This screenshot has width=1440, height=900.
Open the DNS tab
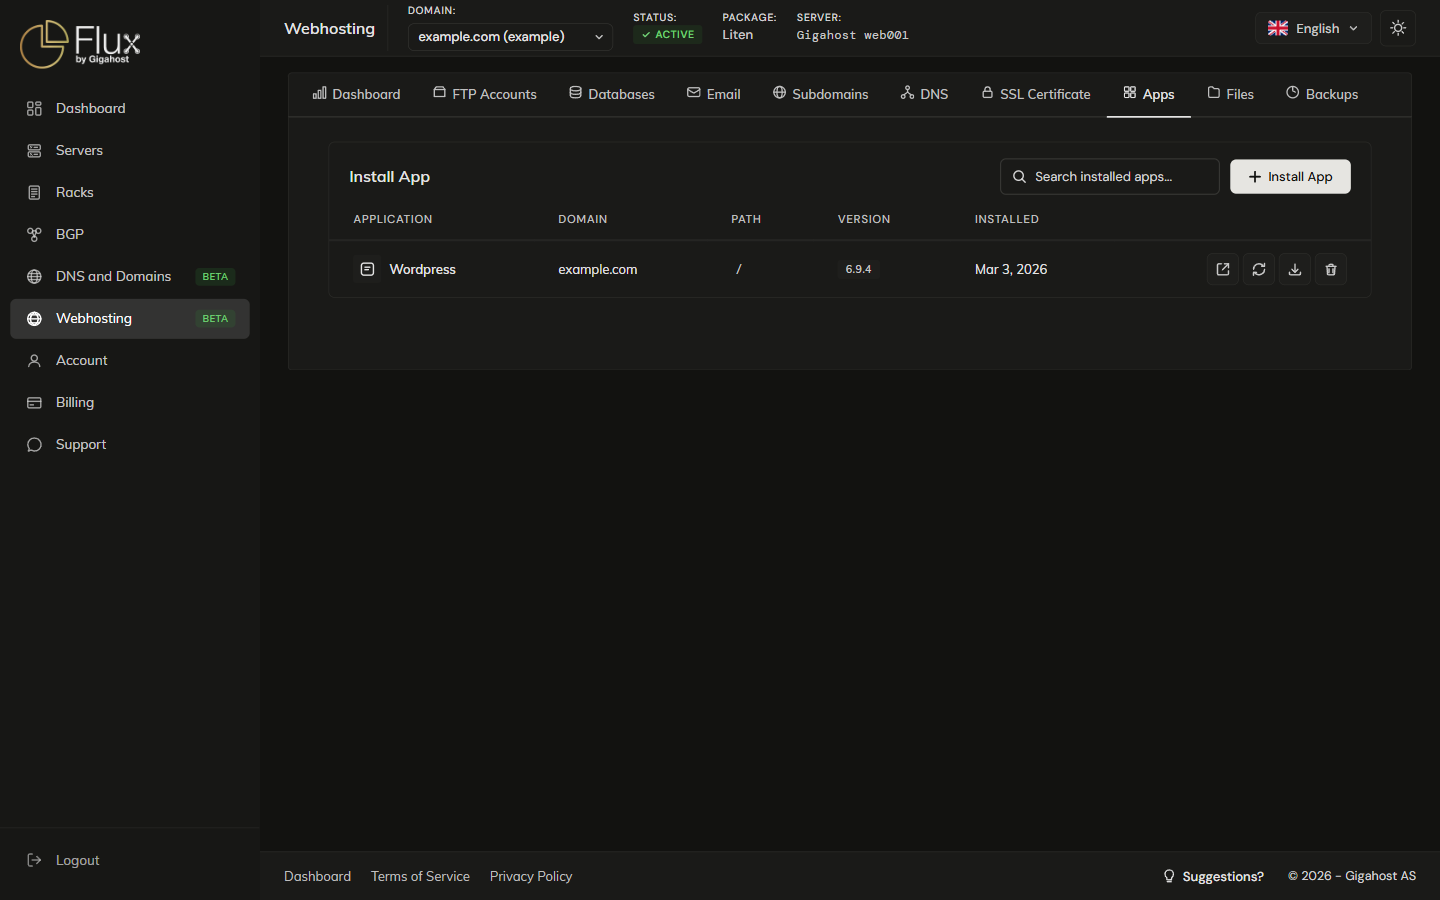pos(925,94)
